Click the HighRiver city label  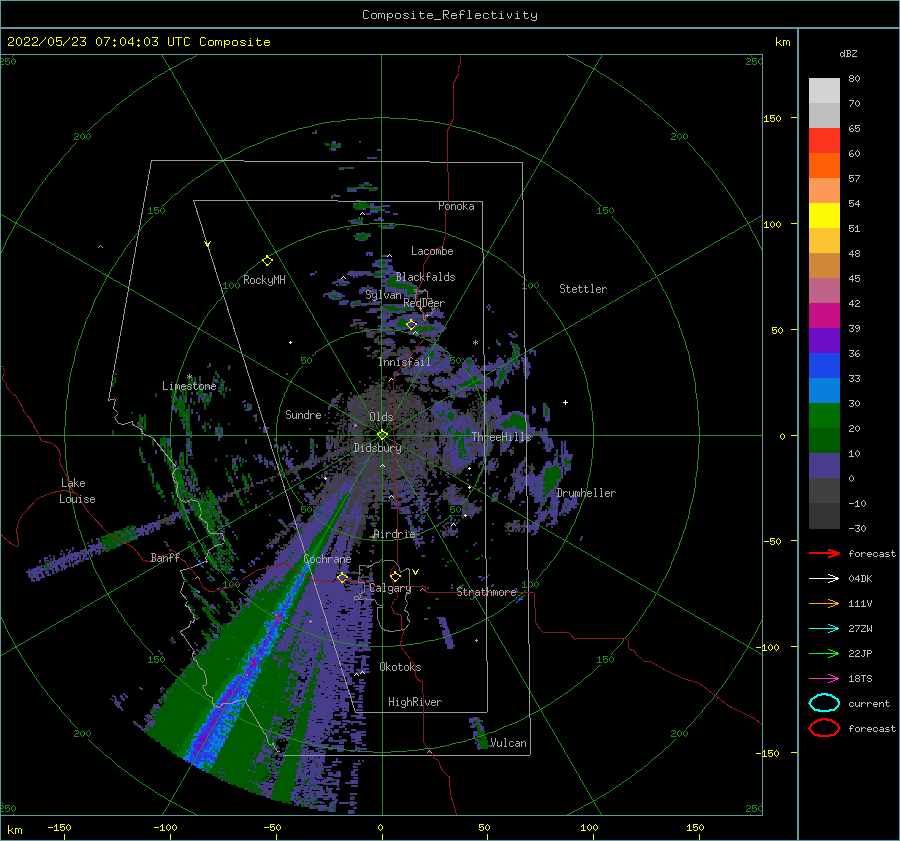click(x=415, y=702)
